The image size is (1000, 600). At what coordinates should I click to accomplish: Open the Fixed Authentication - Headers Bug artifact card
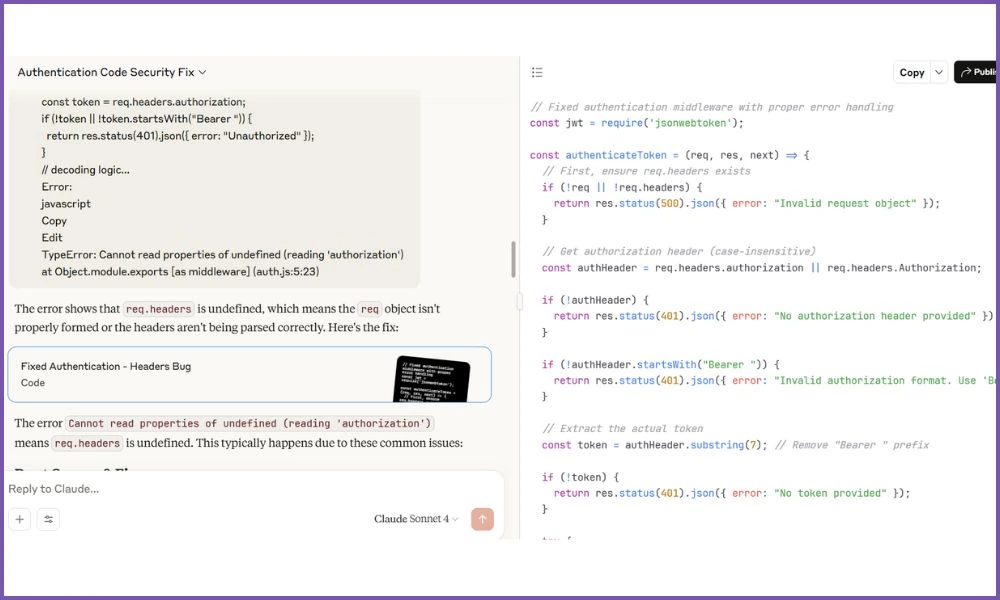(200, 374)
